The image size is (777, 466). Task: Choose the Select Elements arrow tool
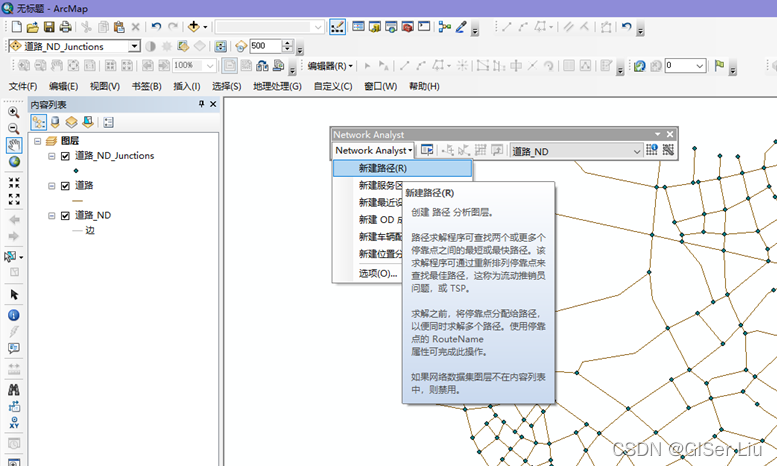coord(14,294)
